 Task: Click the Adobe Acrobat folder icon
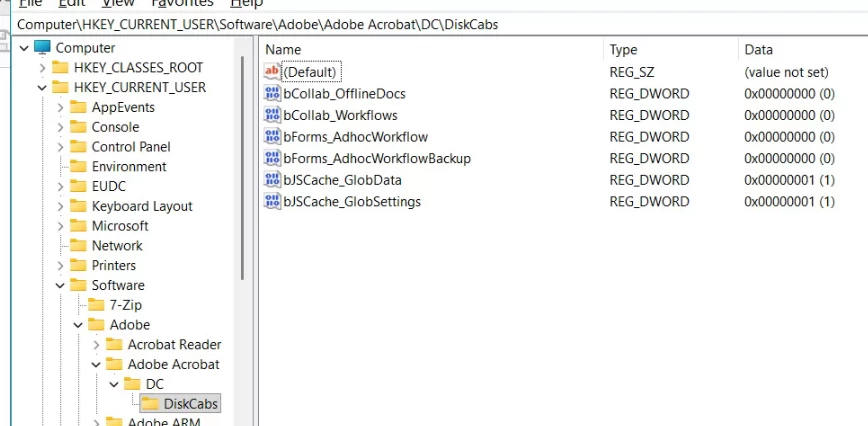tap(114, 365)
